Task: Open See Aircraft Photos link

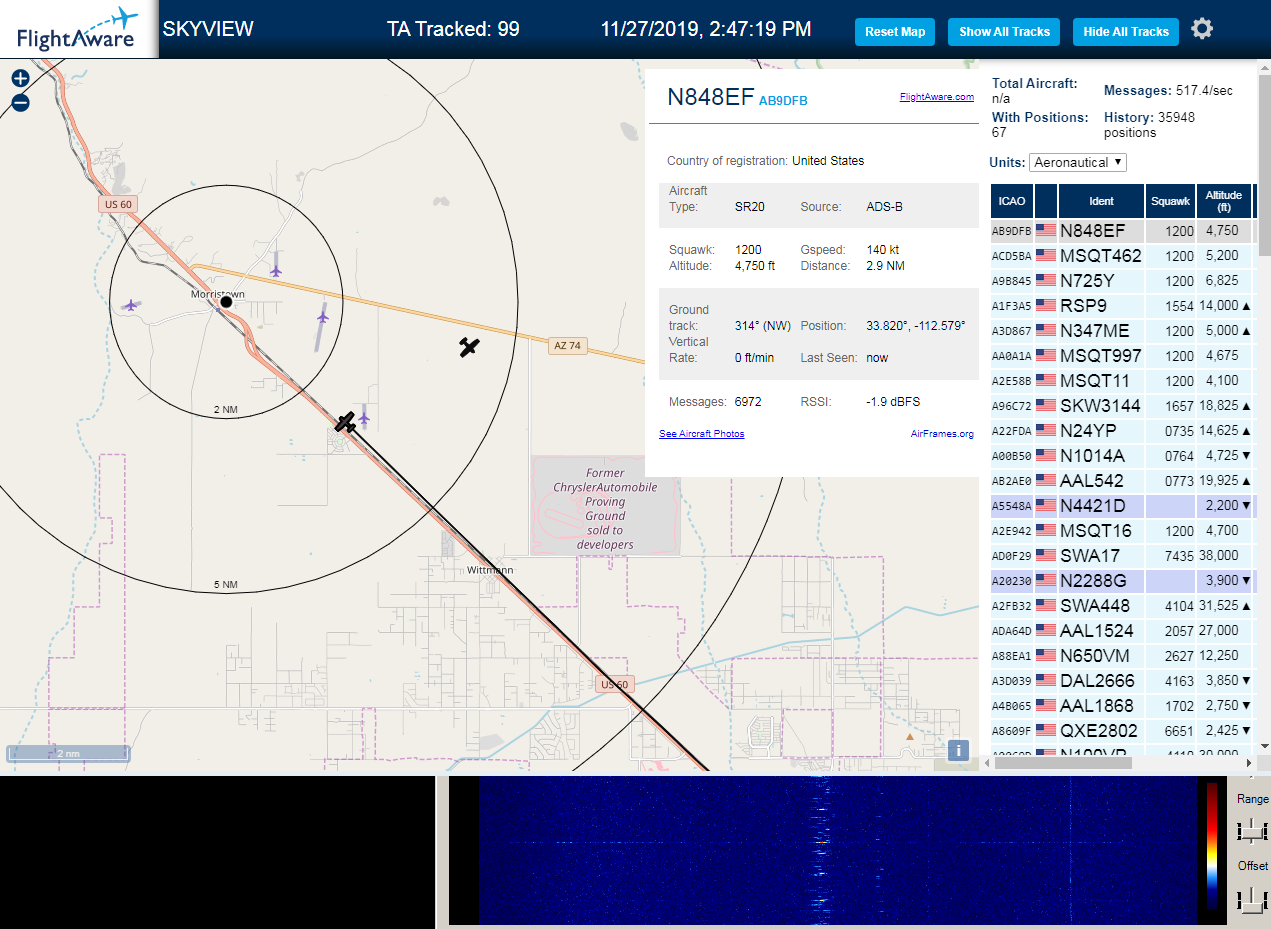Action: point(702,434)
